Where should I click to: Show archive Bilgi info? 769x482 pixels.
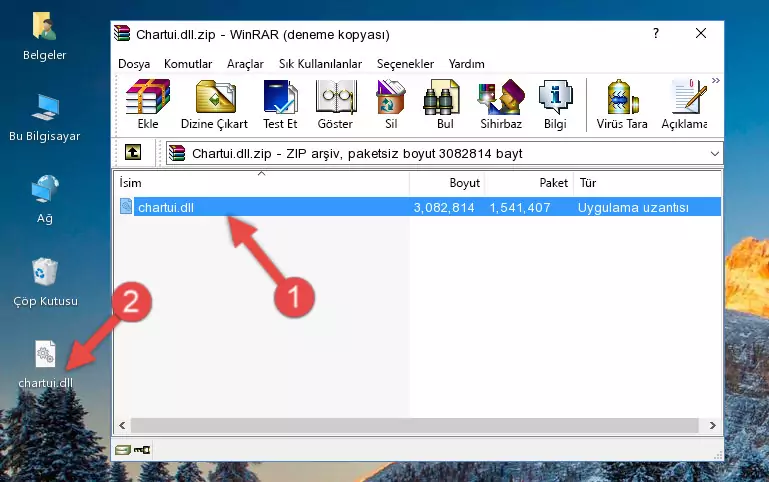click(555, 104)
